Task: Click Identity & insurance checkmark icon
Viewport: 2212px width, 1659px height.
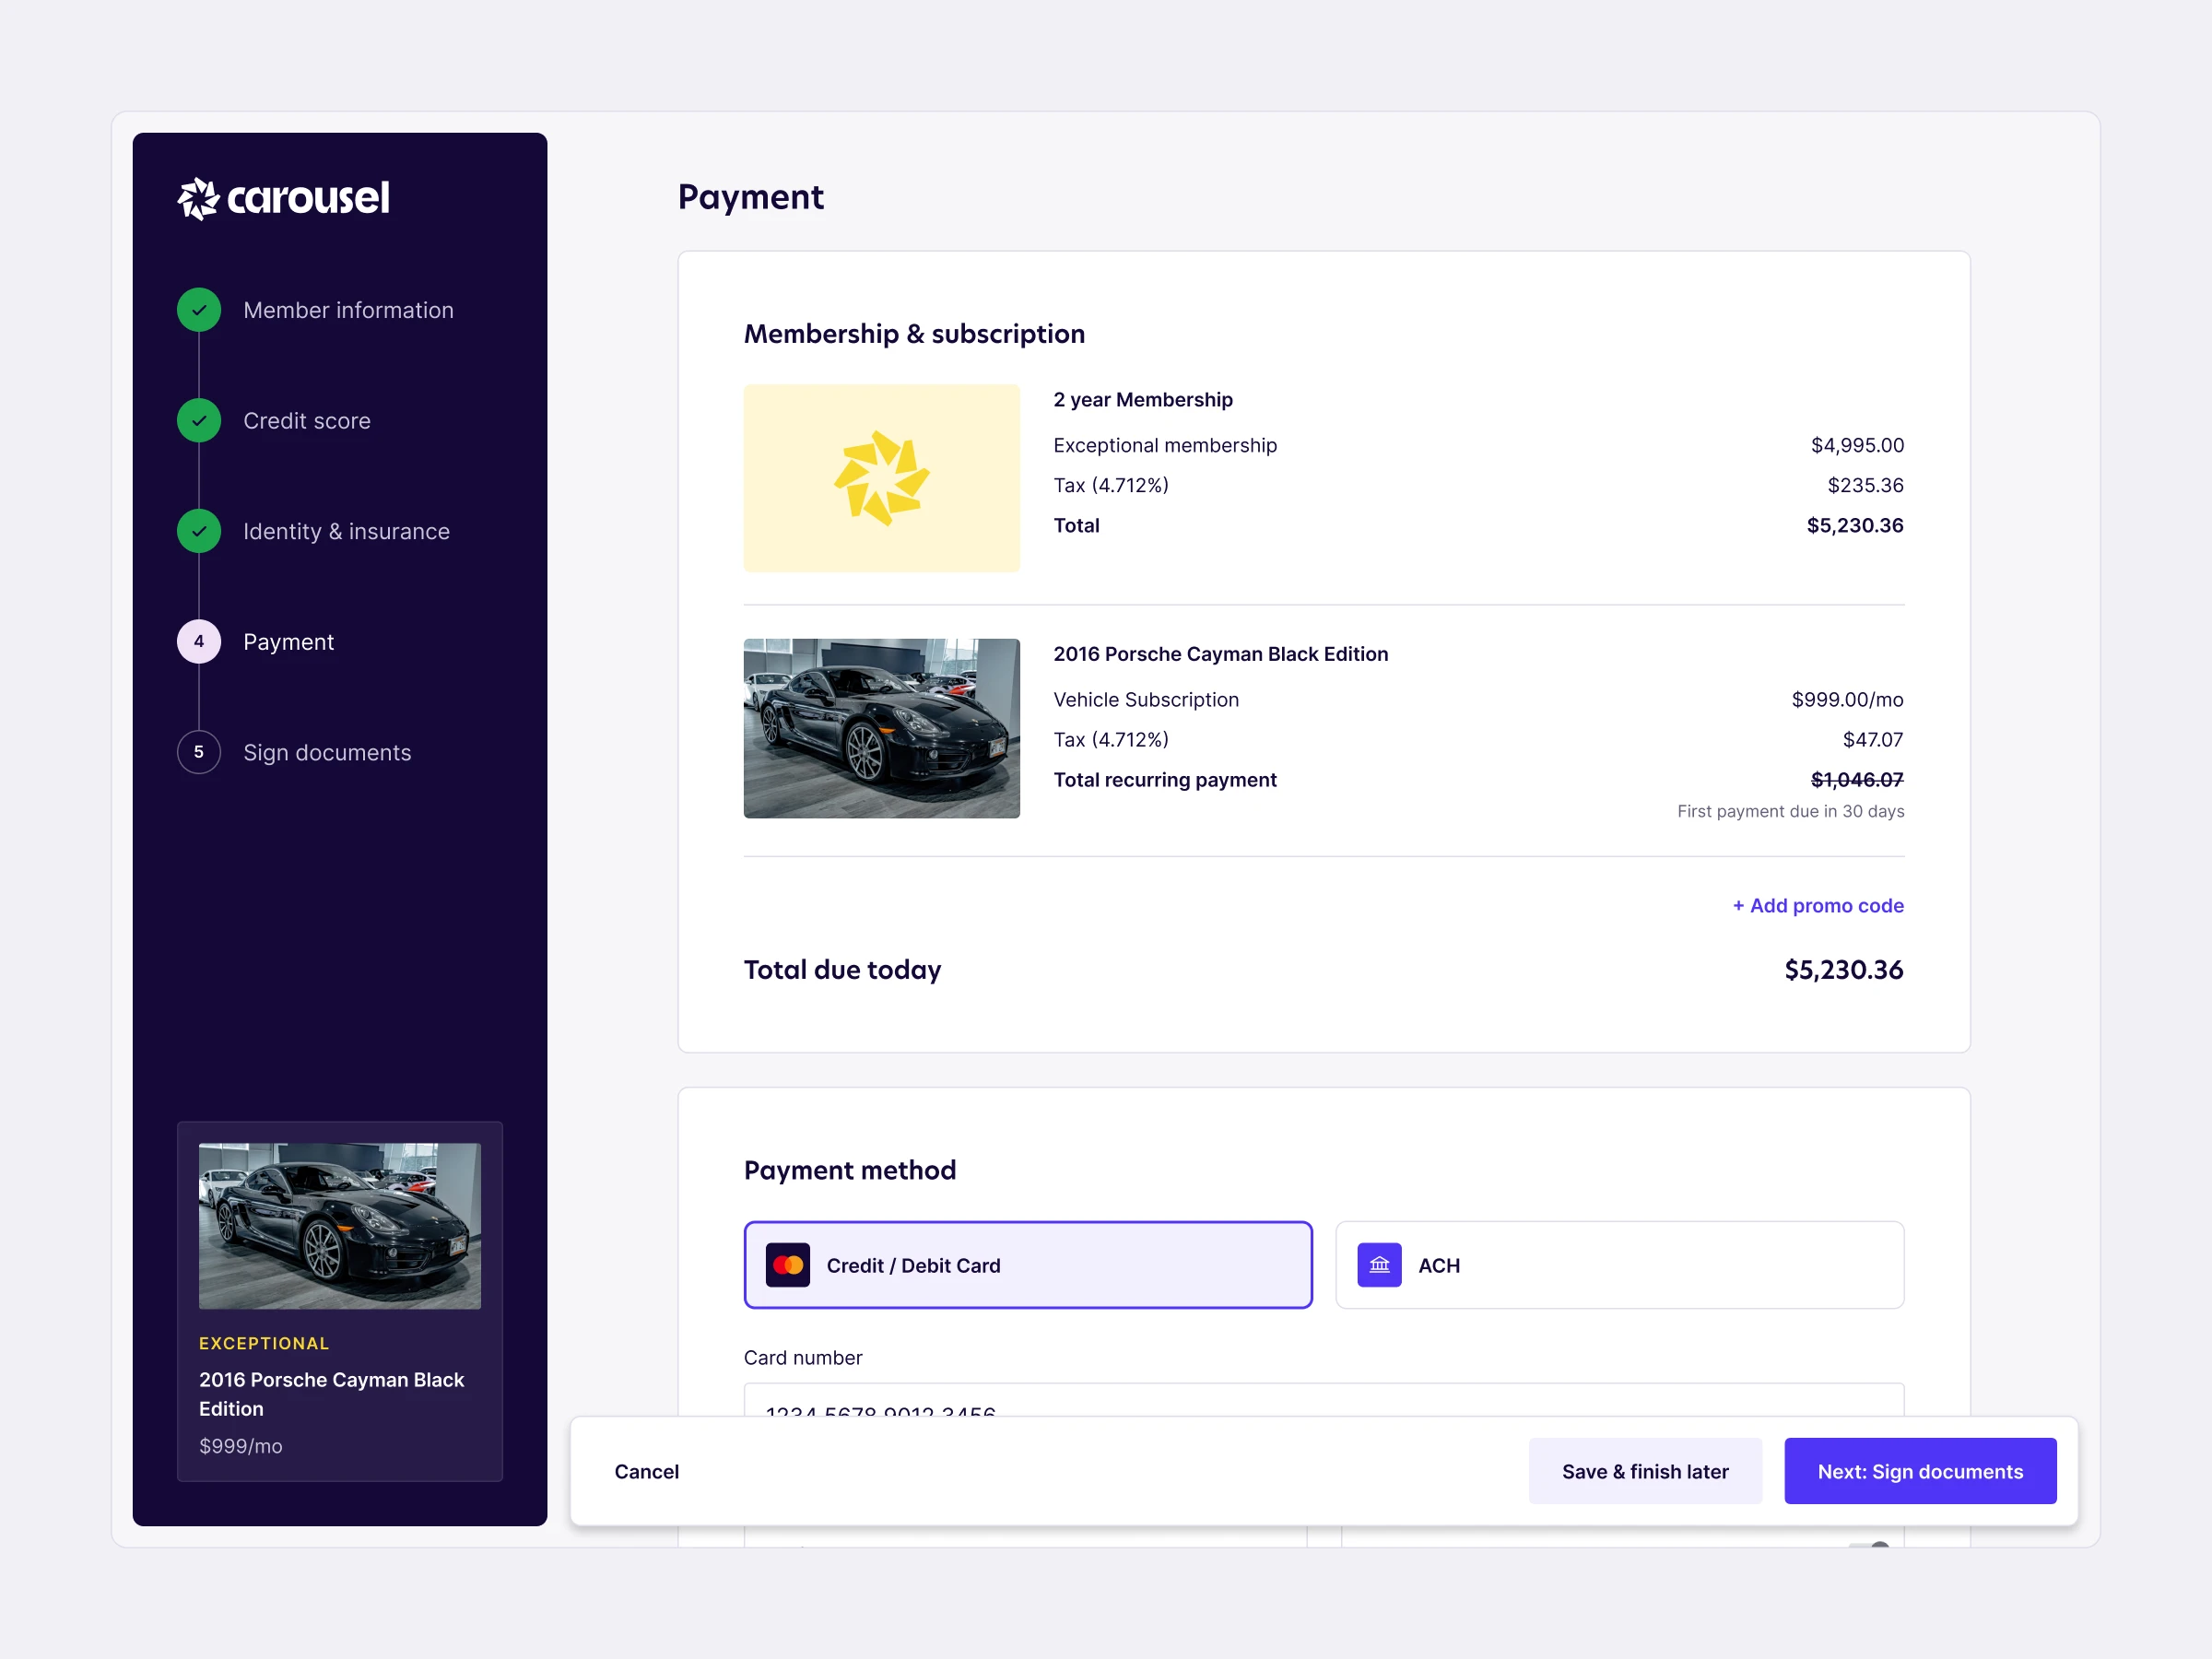Action: (199, 531)
